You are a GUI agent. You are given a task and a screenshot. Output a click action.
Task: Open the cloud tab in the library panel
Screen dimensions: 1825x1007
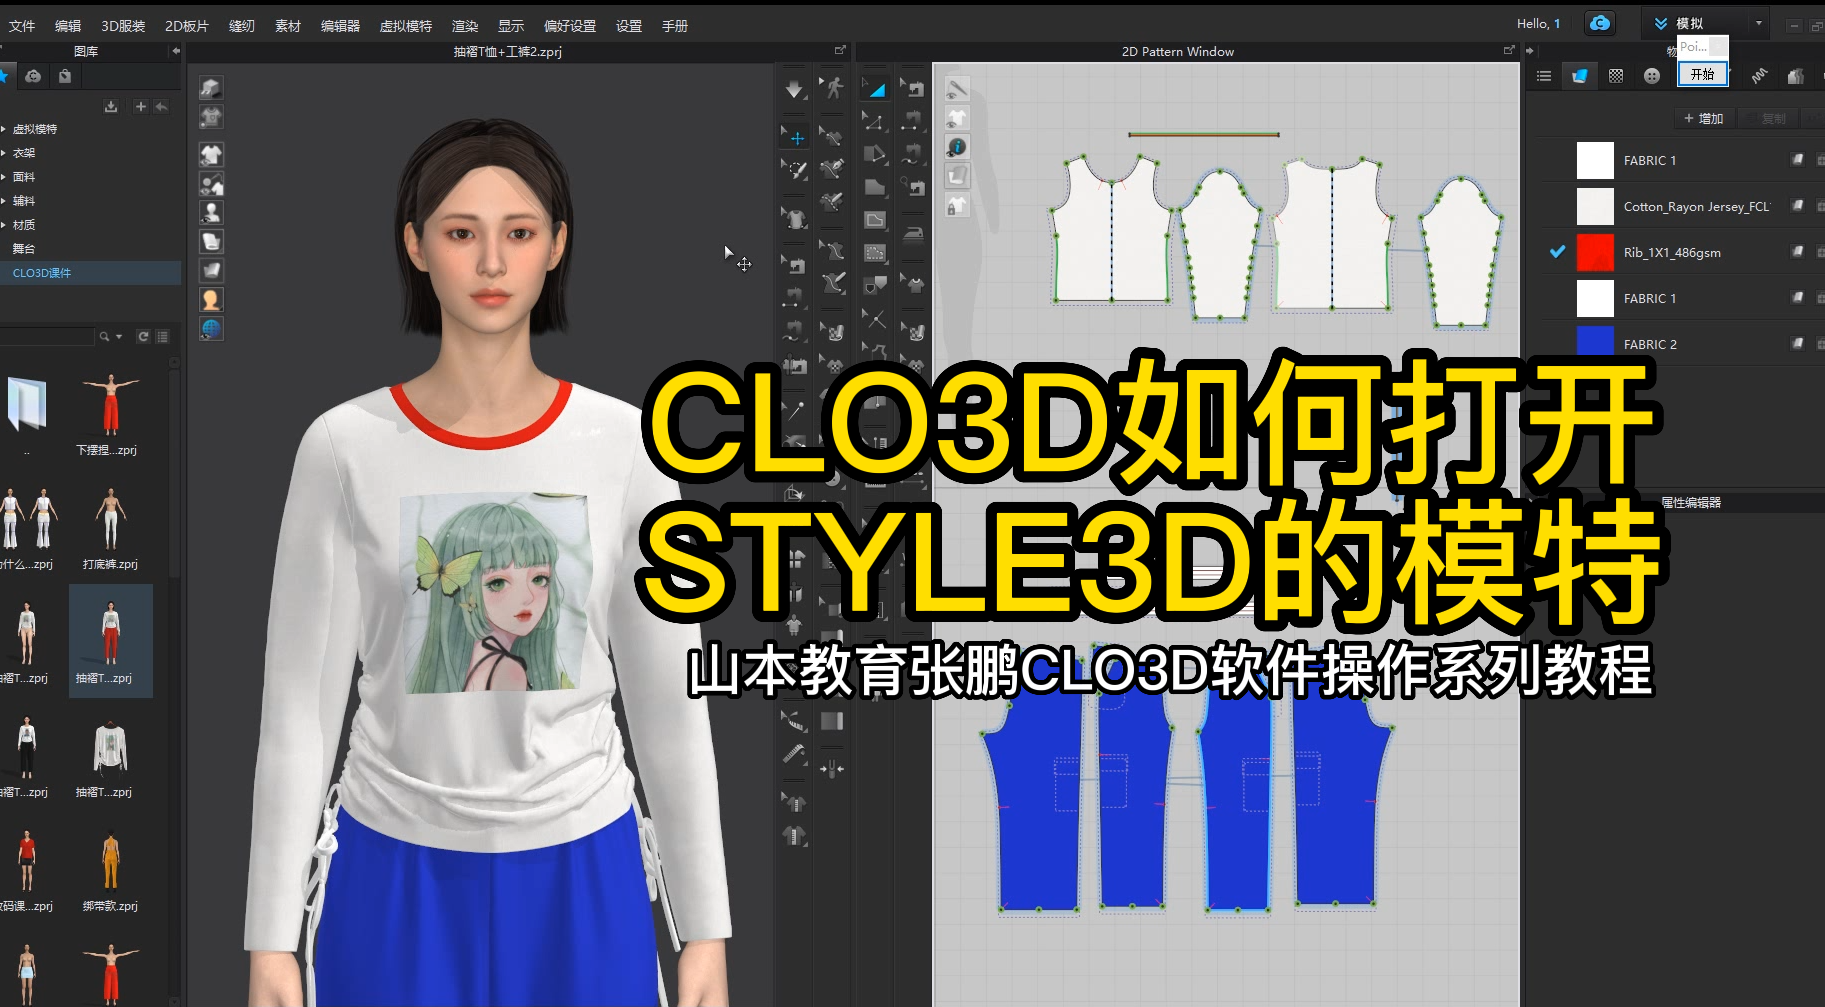(33, 76)
